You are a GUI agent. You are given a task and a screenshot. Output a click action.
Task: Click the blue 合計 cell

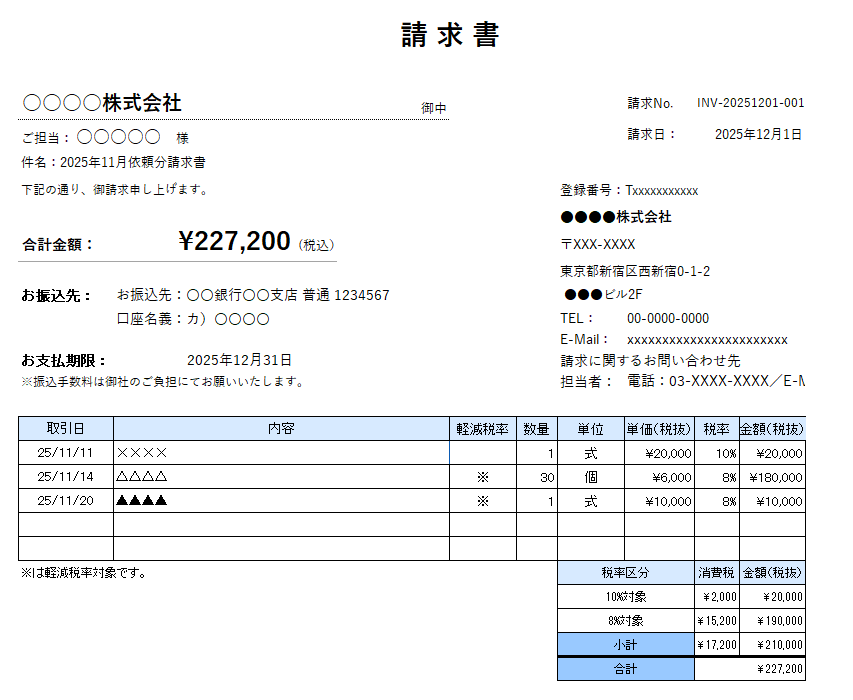click(626, 669)
